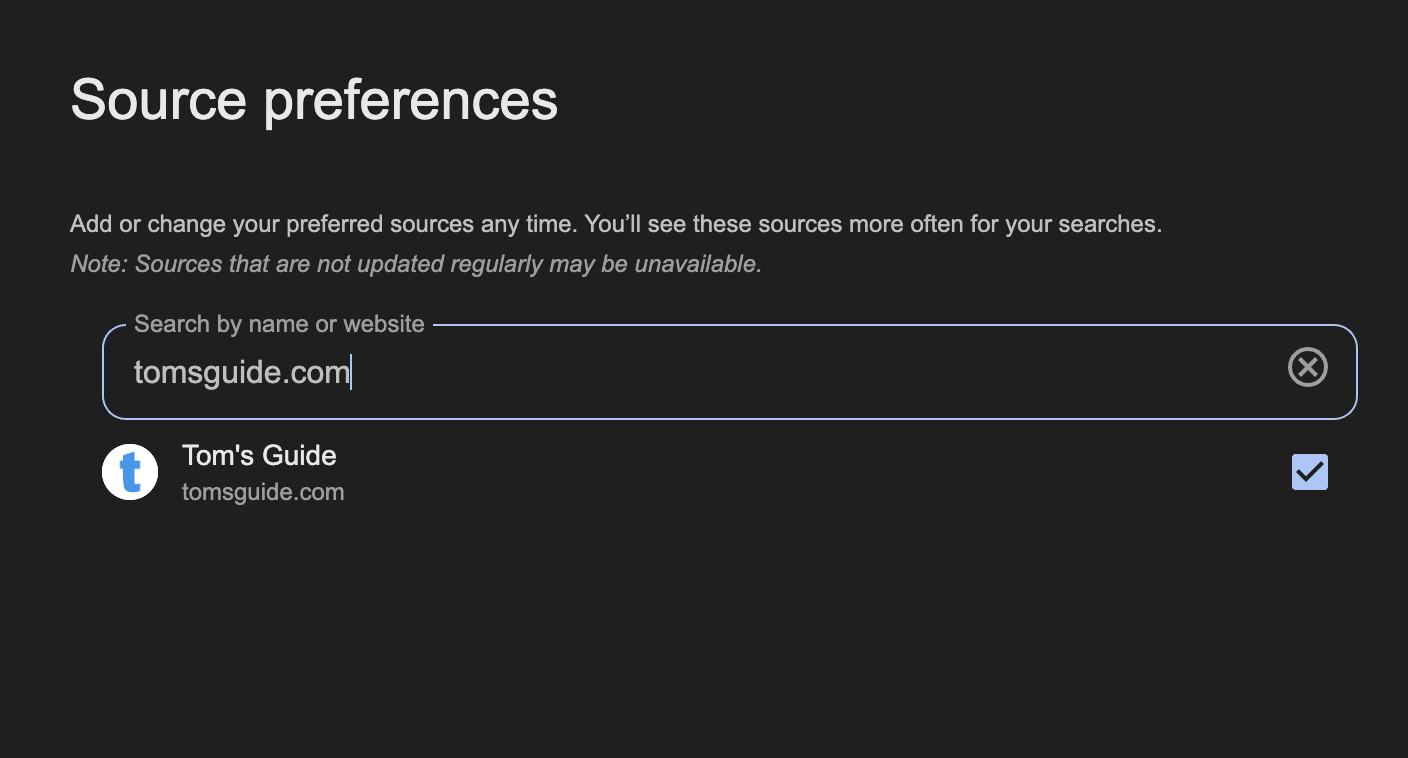Deselect Tom's Guide as a preferred source
This screenshot has height=758, width=1408.
coord(1309,472)
